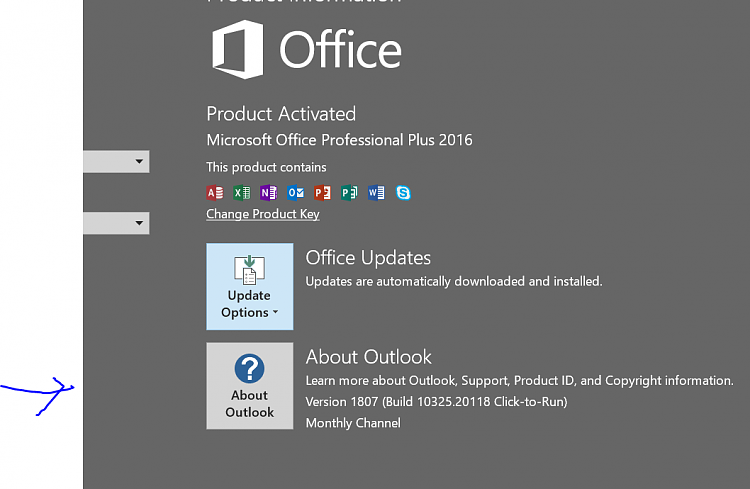Click the Office Updates heading
Viewport: 750px width, 489px height.
tap(368, 258)
